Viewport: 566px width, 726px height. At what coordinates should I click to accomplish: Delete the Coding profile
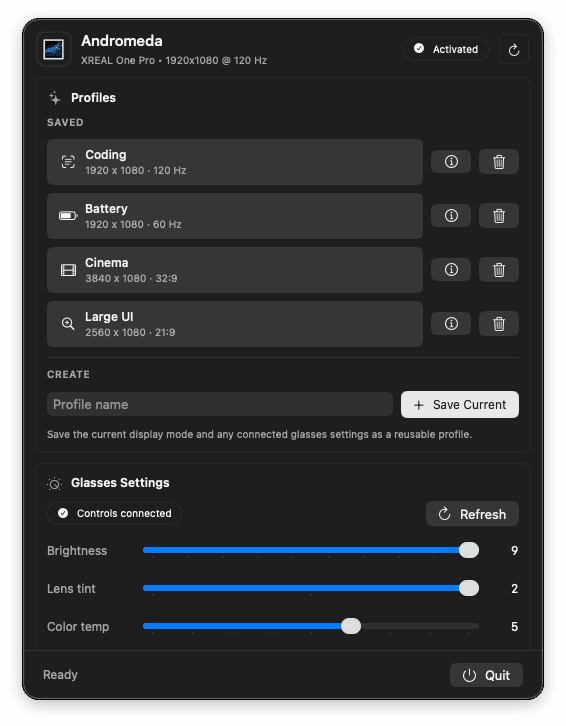[x=499, y=162]
